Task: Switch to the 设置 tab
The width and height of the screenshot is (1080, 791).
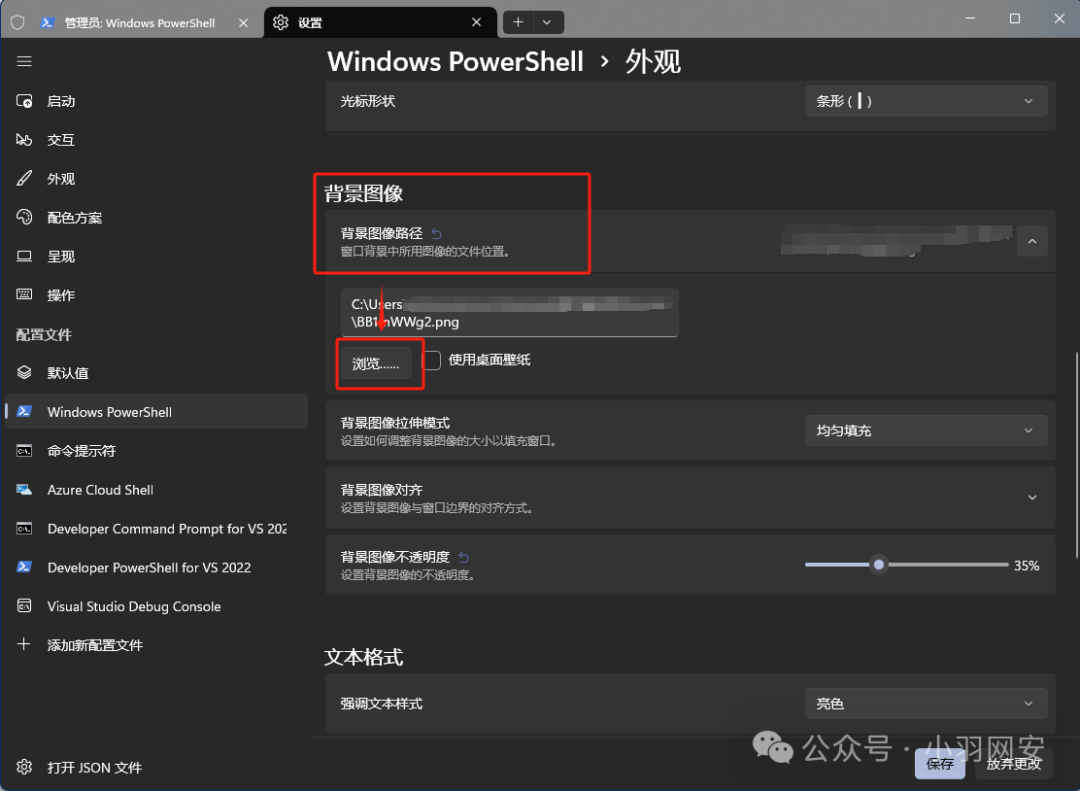Action: tap(380, 22)
